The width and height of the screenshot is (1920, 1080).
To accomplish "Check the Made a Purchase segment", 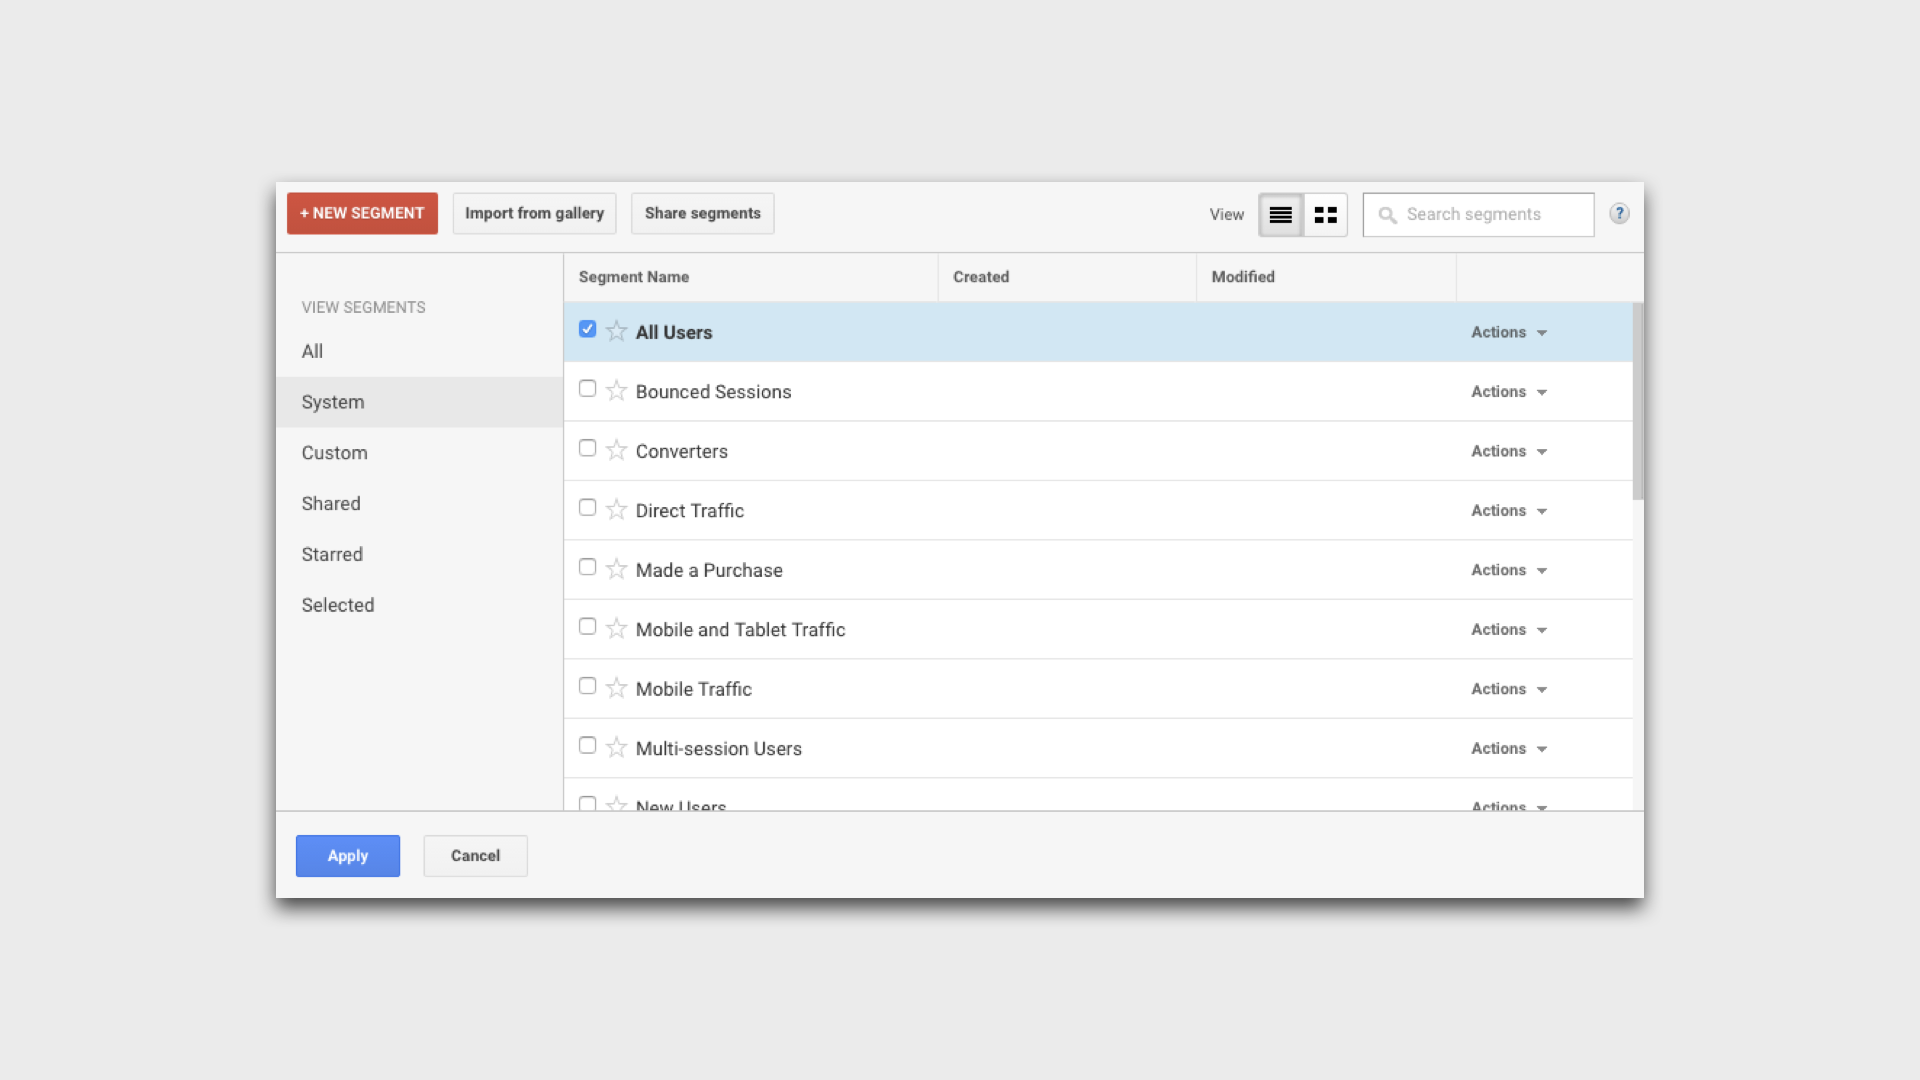I will coord(587,566).
